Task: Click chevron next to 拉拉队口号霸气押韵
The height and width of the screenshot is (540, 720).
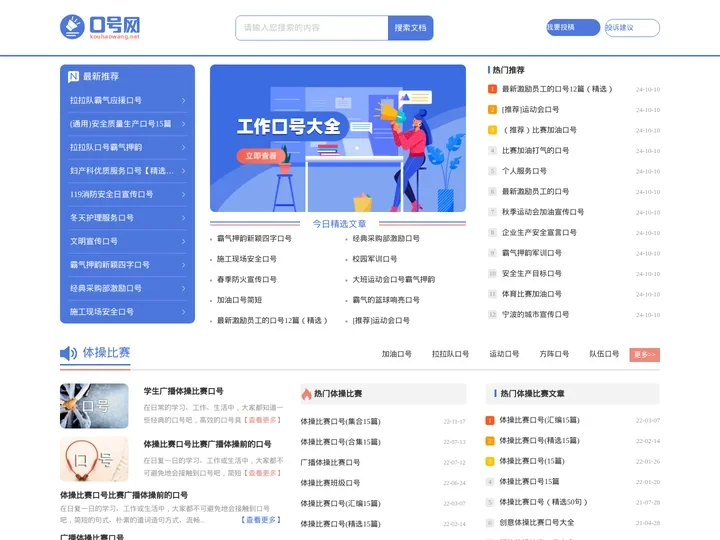Action: pos(183,147)
